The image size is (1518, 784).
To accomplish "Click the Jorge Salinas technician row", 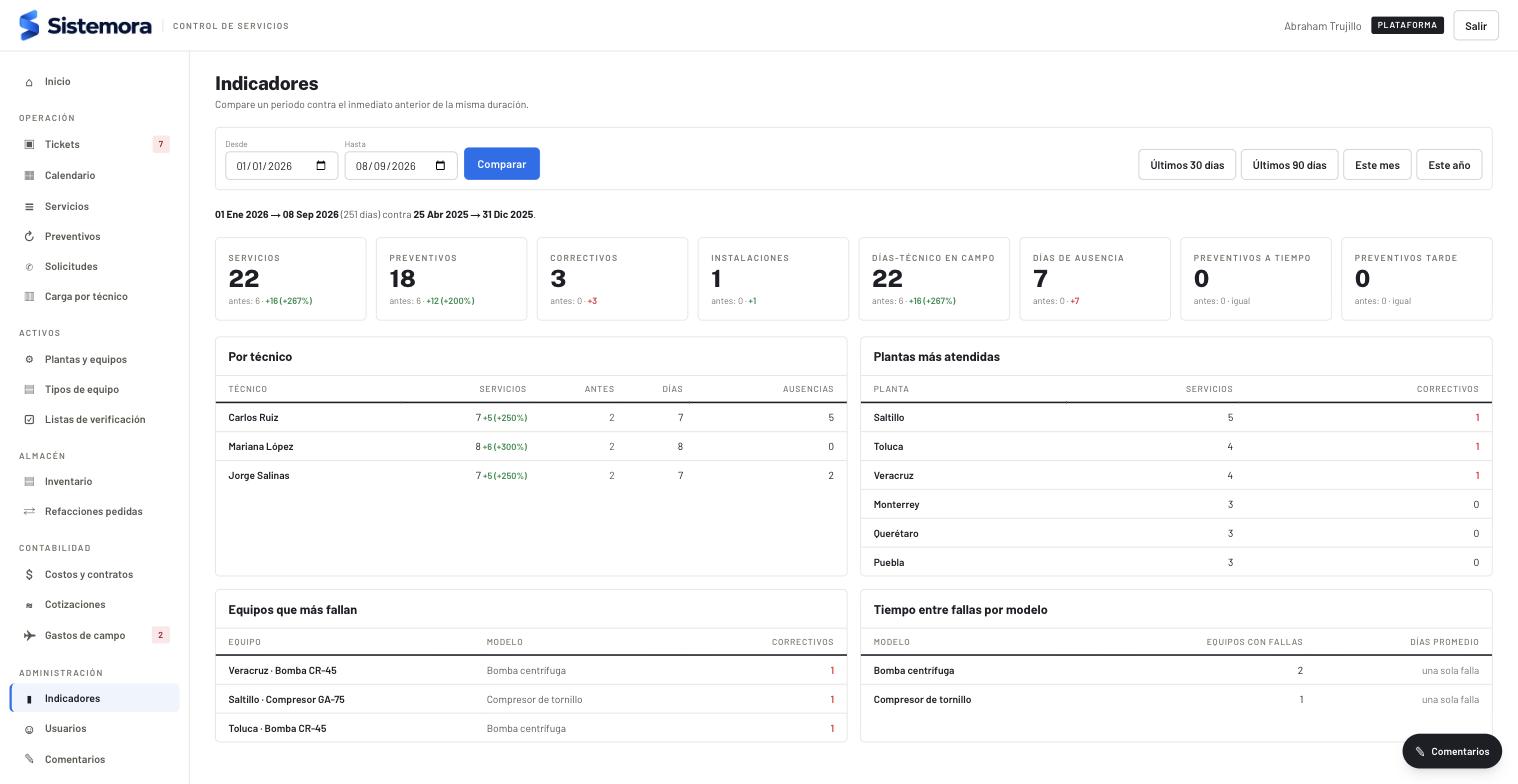I will [531, 476].
